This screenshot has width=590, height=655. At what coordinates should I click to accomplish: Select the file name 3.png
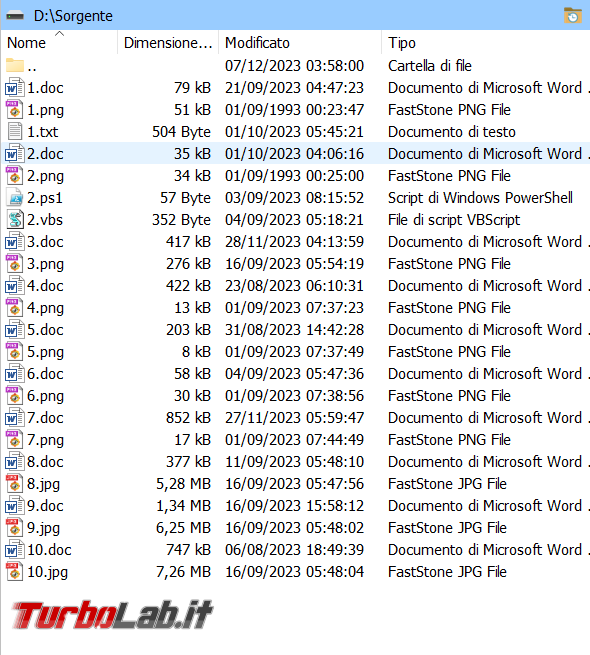pos(45,264)
